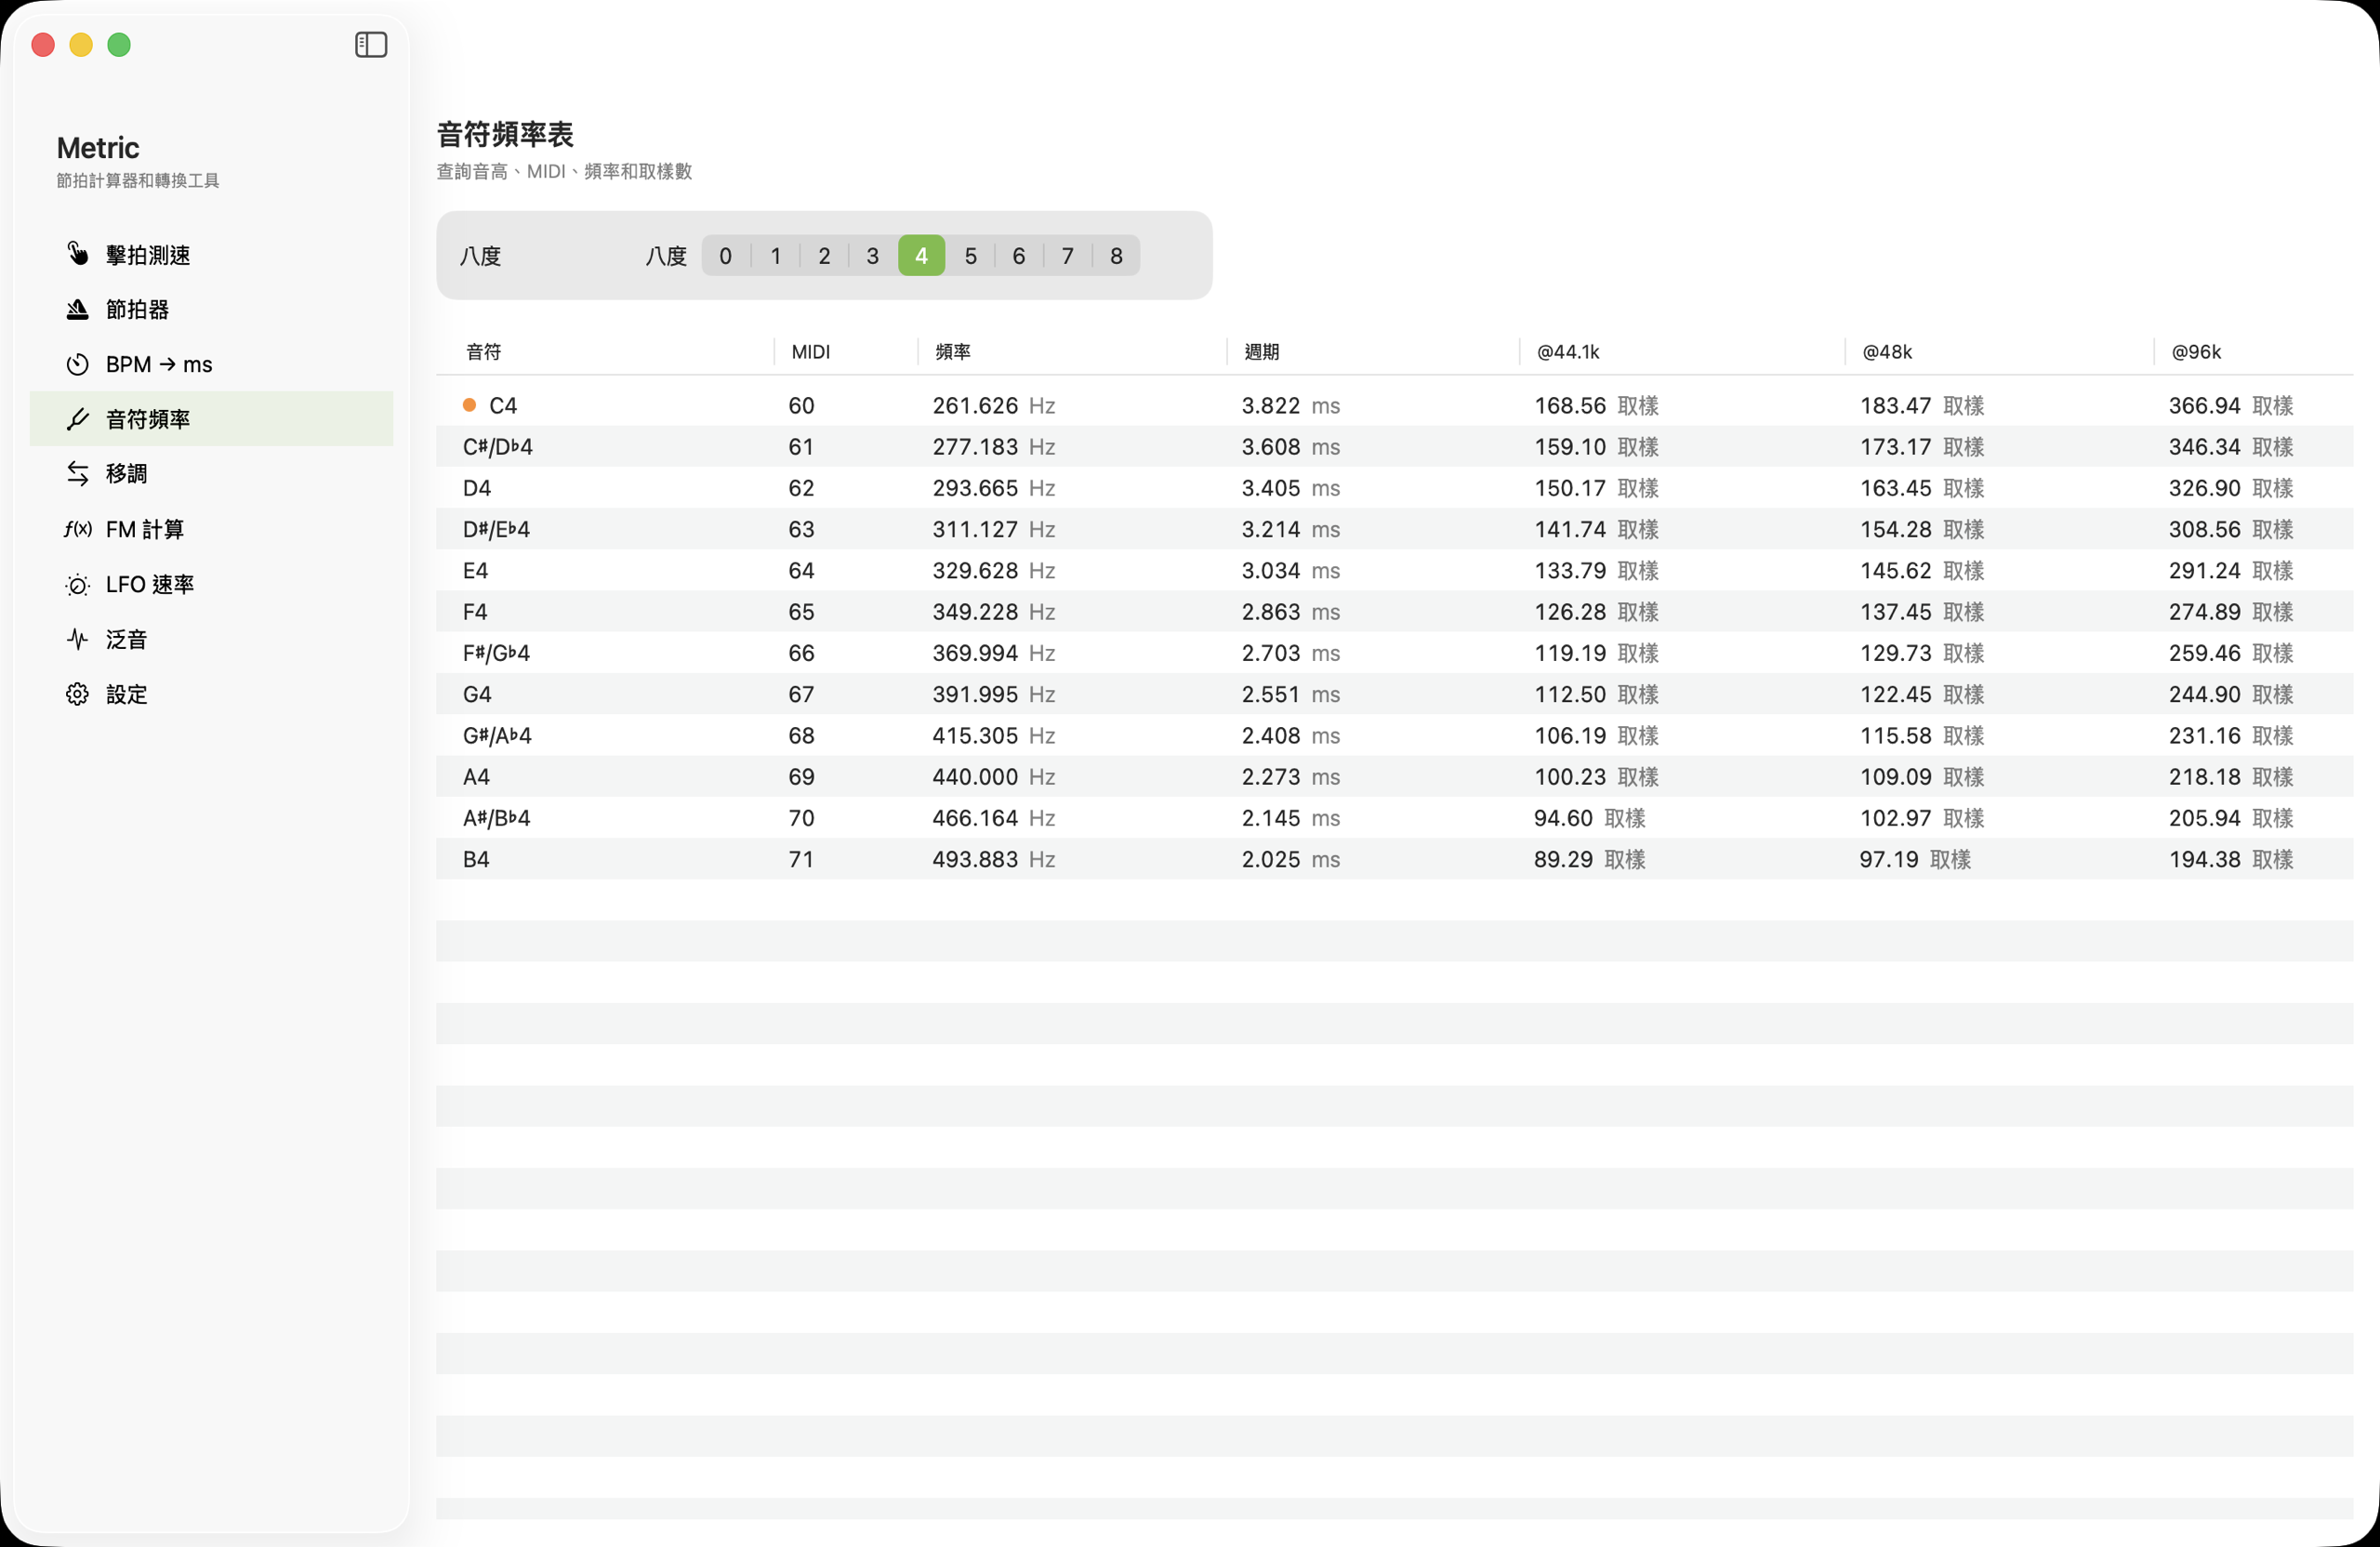Viewport: 2380px width, 1547px height.
Task: Click the Metric app title
Action: point(98,148)
